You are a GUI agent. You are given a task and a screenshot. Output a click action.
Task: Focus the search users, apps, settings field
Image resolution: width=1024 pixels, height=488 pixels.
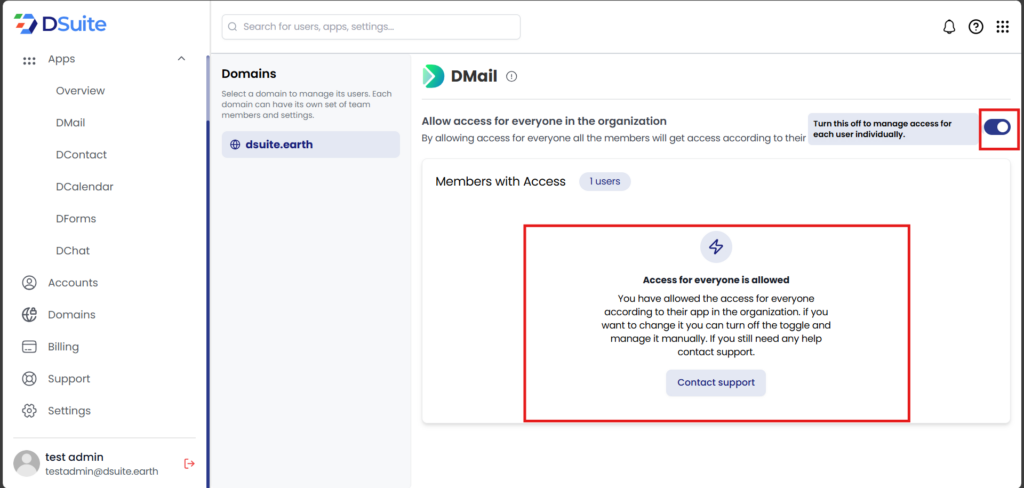point(370,27)
